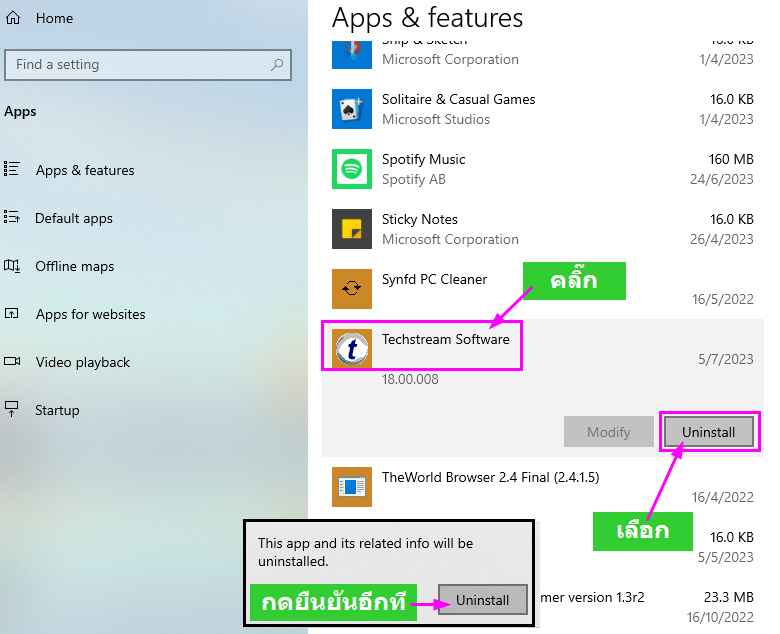Click the Spotify Music app icon
Screen dimensions: 780x634
352,169
